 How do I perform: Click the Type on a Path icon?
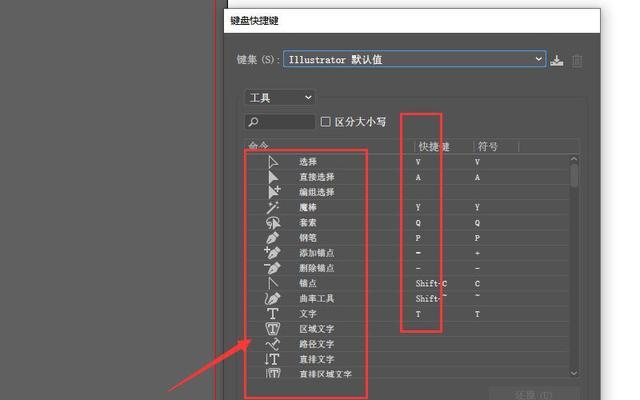click(x=273, y=344)
